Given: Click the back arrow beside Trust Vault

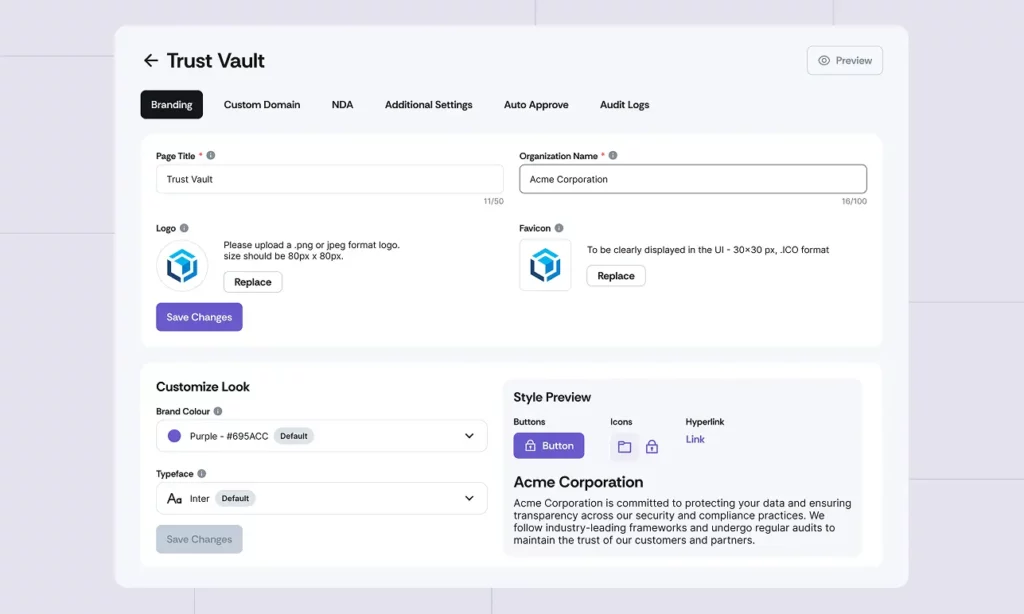Looking at the screenshot, I should (x=151, y=60).
